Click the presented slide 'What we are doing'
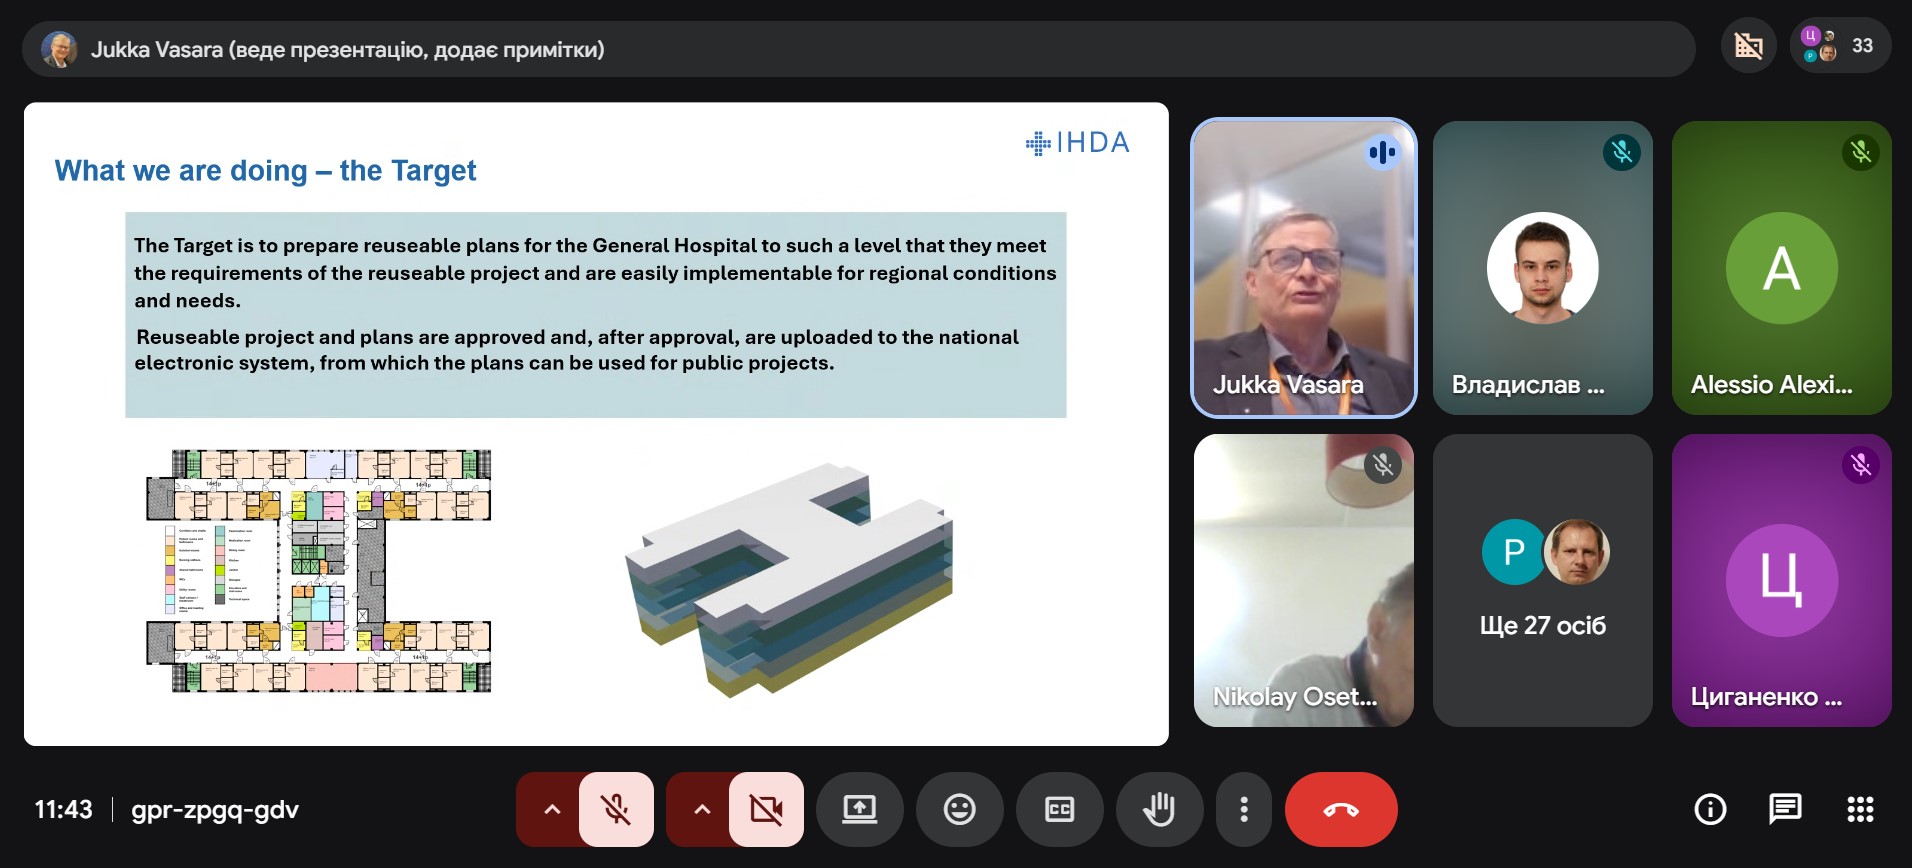 coord(596,424)
